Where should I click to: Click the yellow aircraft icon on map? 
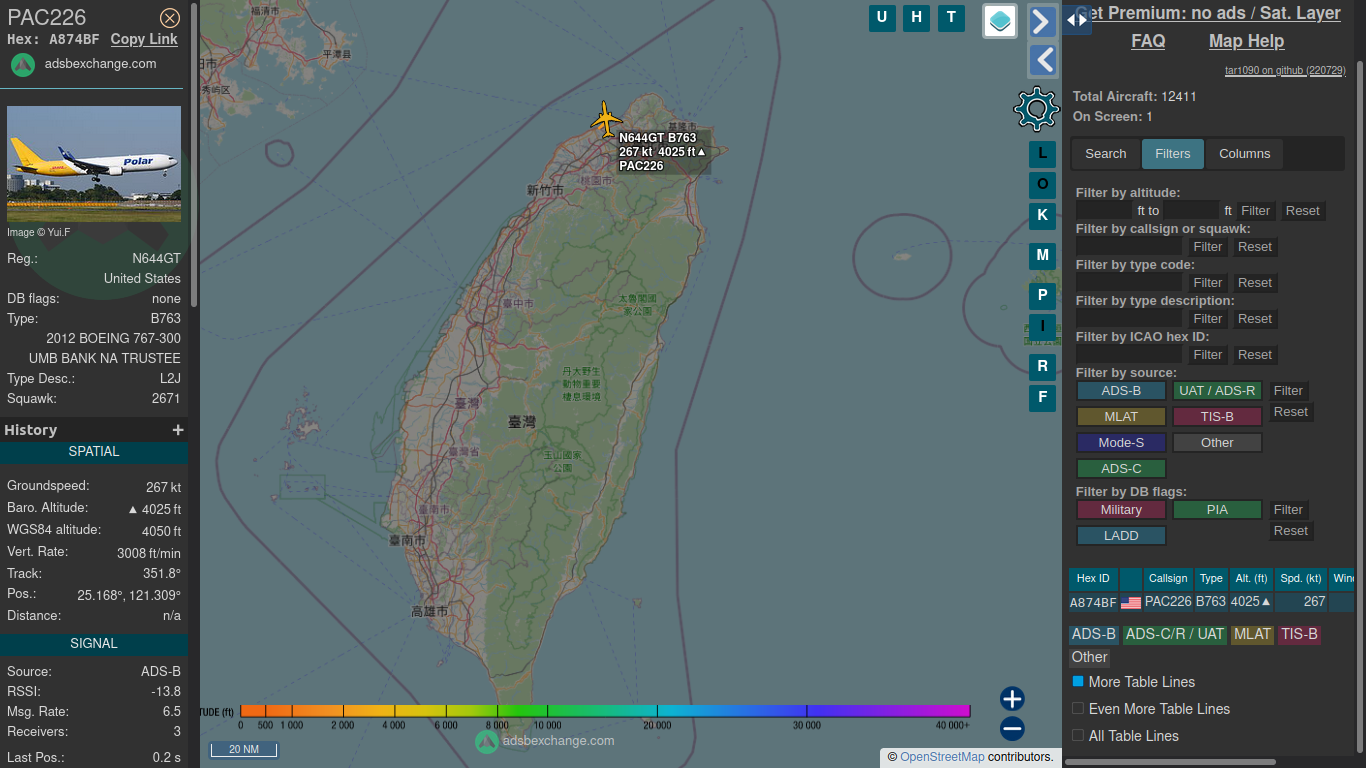tap(605, 119)
